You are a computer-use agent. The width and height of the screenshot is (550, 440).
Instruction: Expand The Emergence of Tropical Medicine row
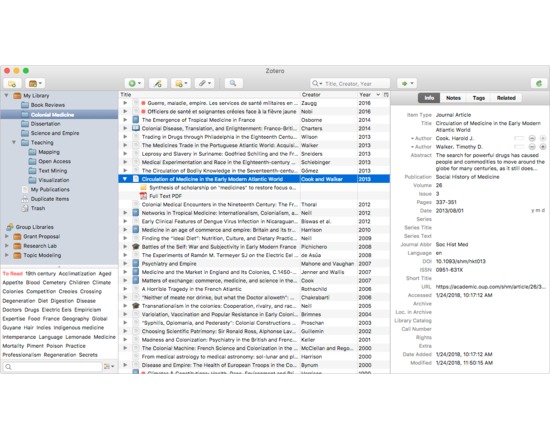[125, 120]
